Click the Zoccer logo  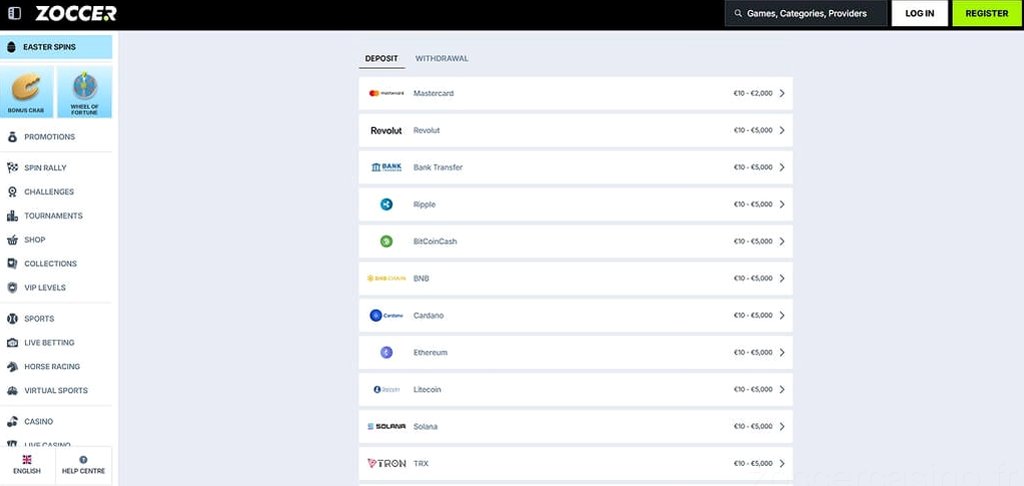[x=76, y=13]
